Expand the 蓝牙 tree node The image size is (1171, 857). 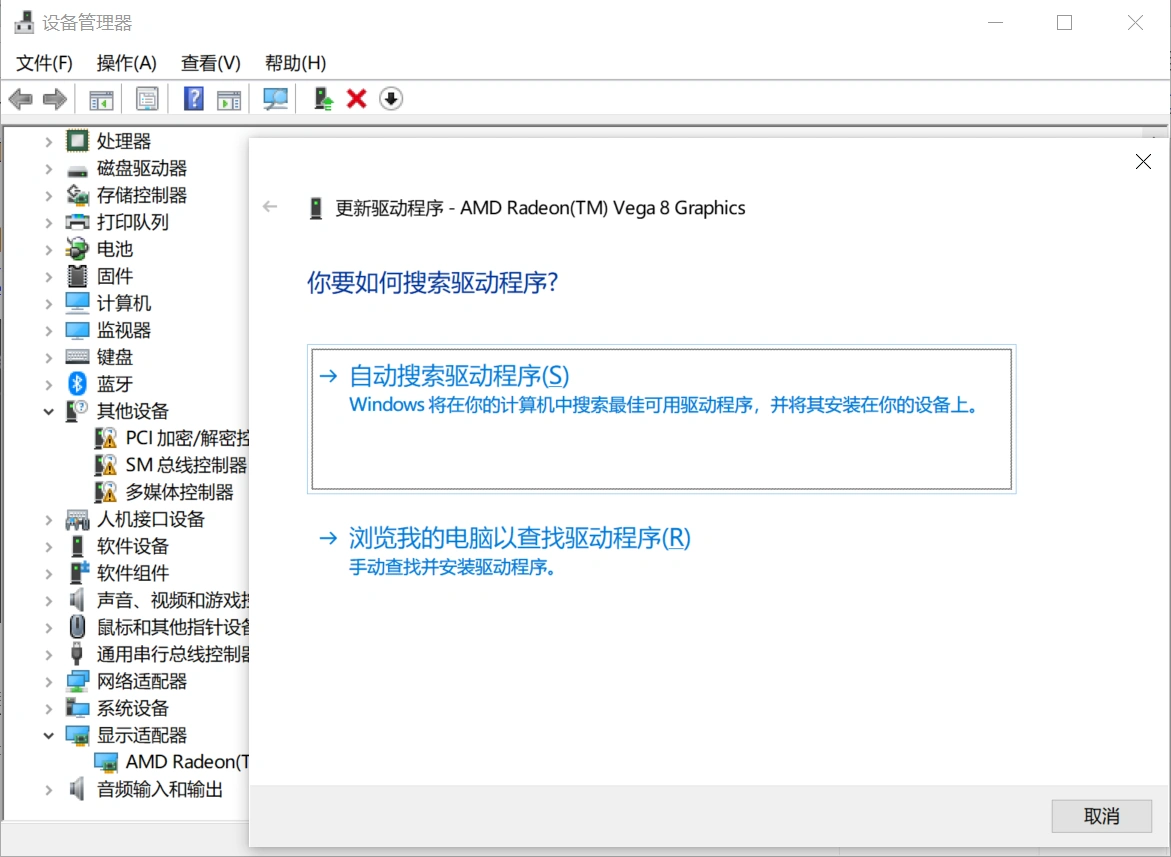(49, 384)
